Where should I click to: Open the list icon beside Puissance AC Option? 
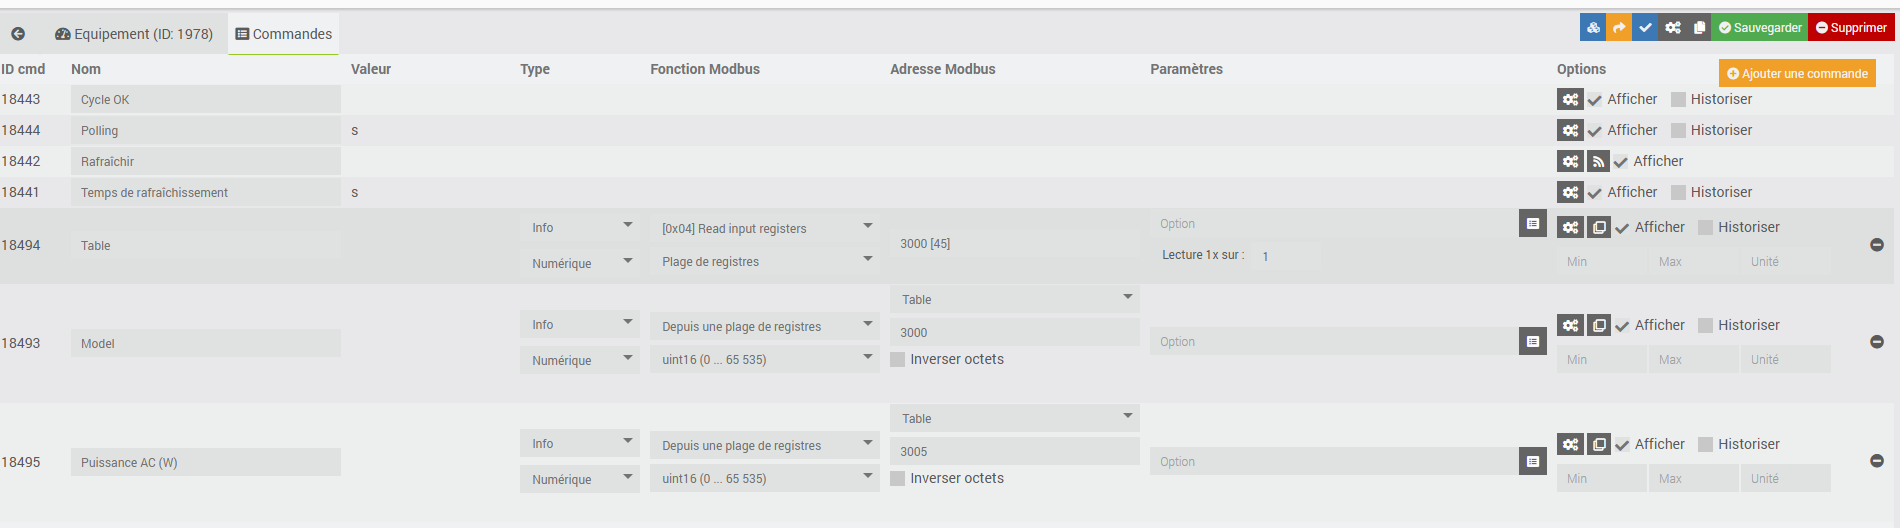coord(1532,461)
